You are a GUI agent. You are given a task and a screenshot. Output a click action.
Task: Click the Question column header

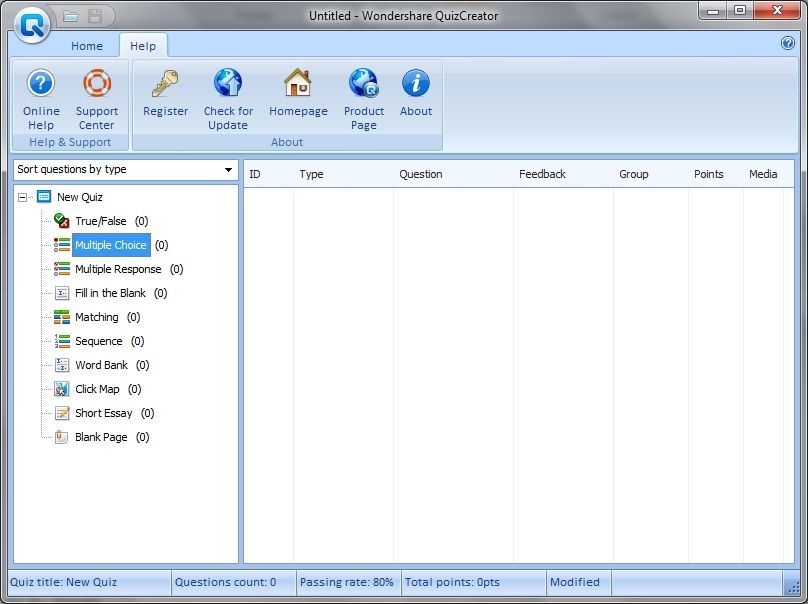click(421, 173)
